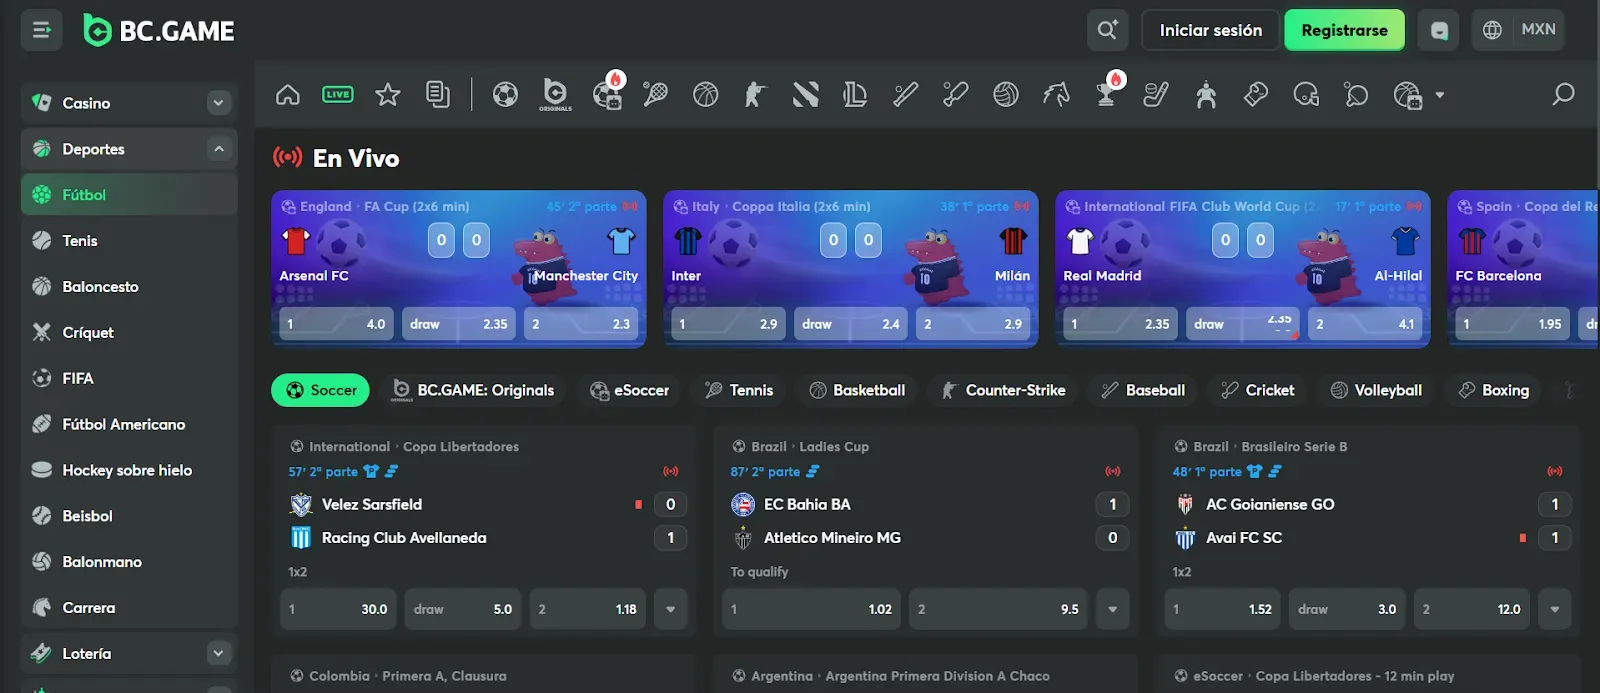Image resolution: width=1600 pixels, height=693 pixels.
Task: Select Balonmano in the sidebar
Action: coord(129,562)
